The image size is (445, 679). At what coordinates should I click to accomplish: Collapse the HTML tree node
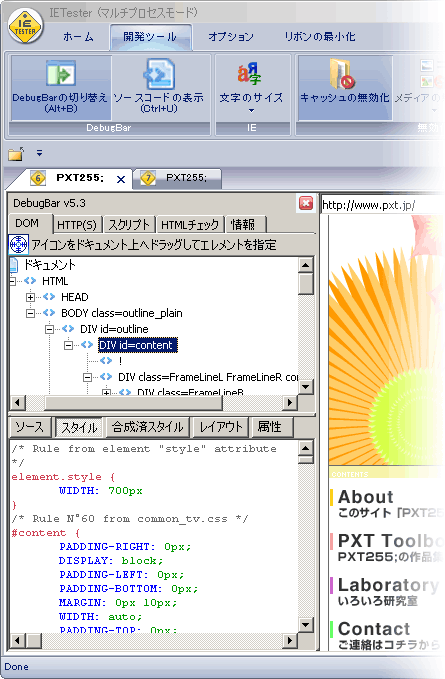coord(12,281)
